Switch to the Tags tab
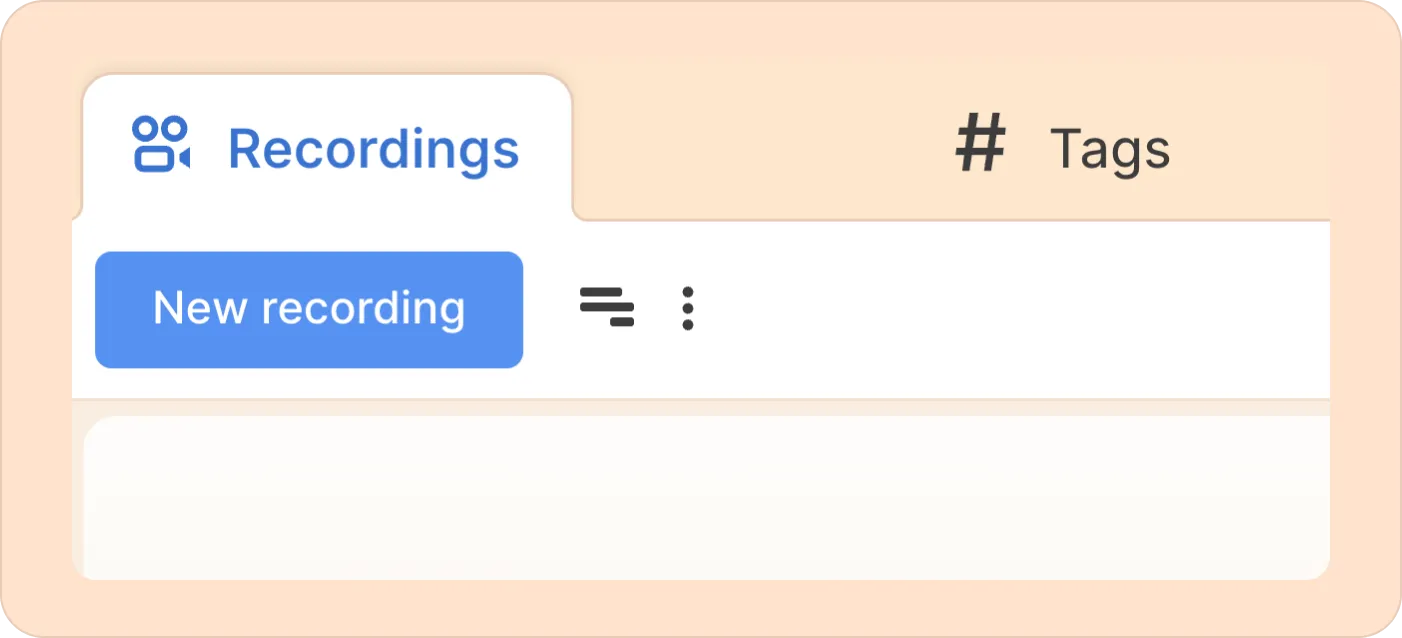1402x638 pixels. coord(1062,147)
